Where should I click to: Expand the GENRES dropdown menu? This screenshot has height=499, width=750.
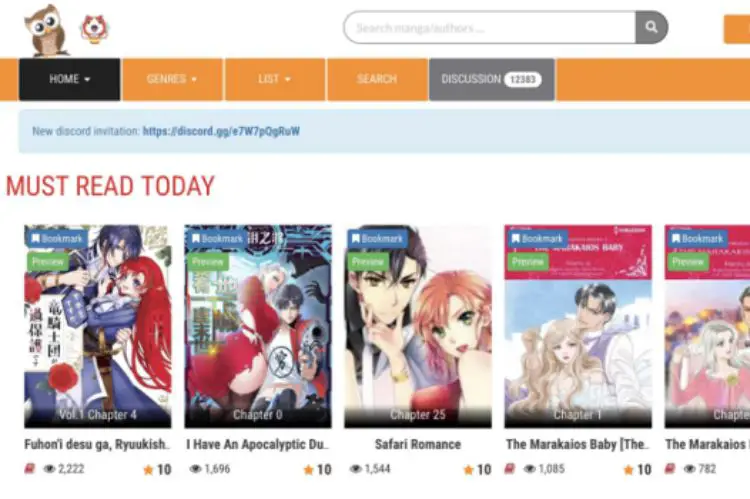tap(172, 79)
